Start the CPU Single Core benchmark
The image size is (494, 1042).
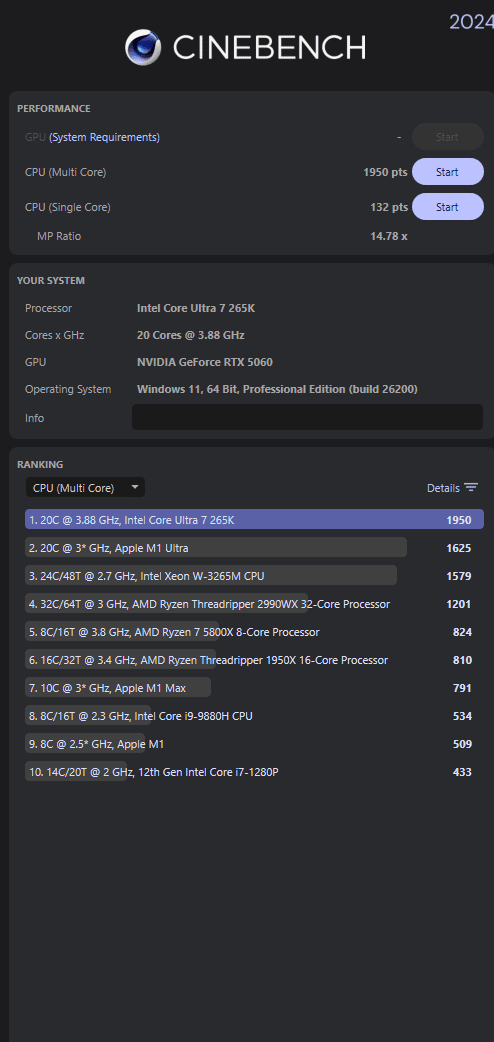coord(447,207)
